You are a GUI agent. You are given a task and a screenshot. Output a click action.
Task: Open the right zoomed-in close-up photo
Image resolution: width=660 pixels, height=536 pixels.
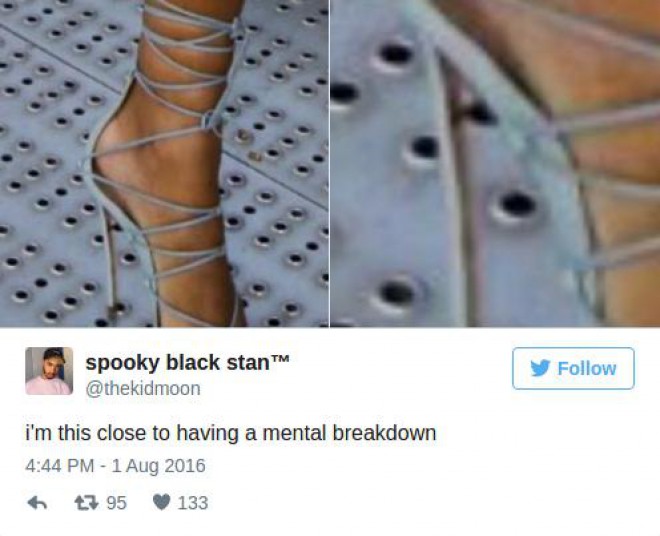[495, 163]
